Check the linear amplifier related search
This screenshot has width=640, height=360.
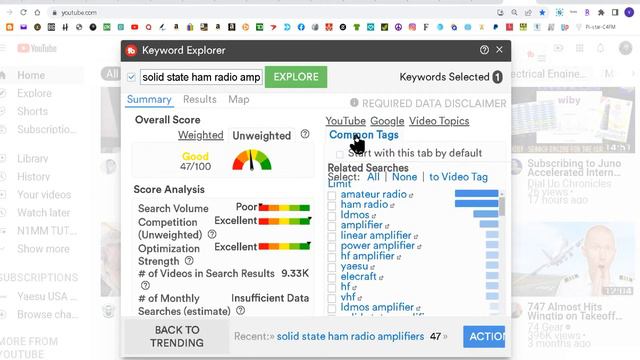332,236
